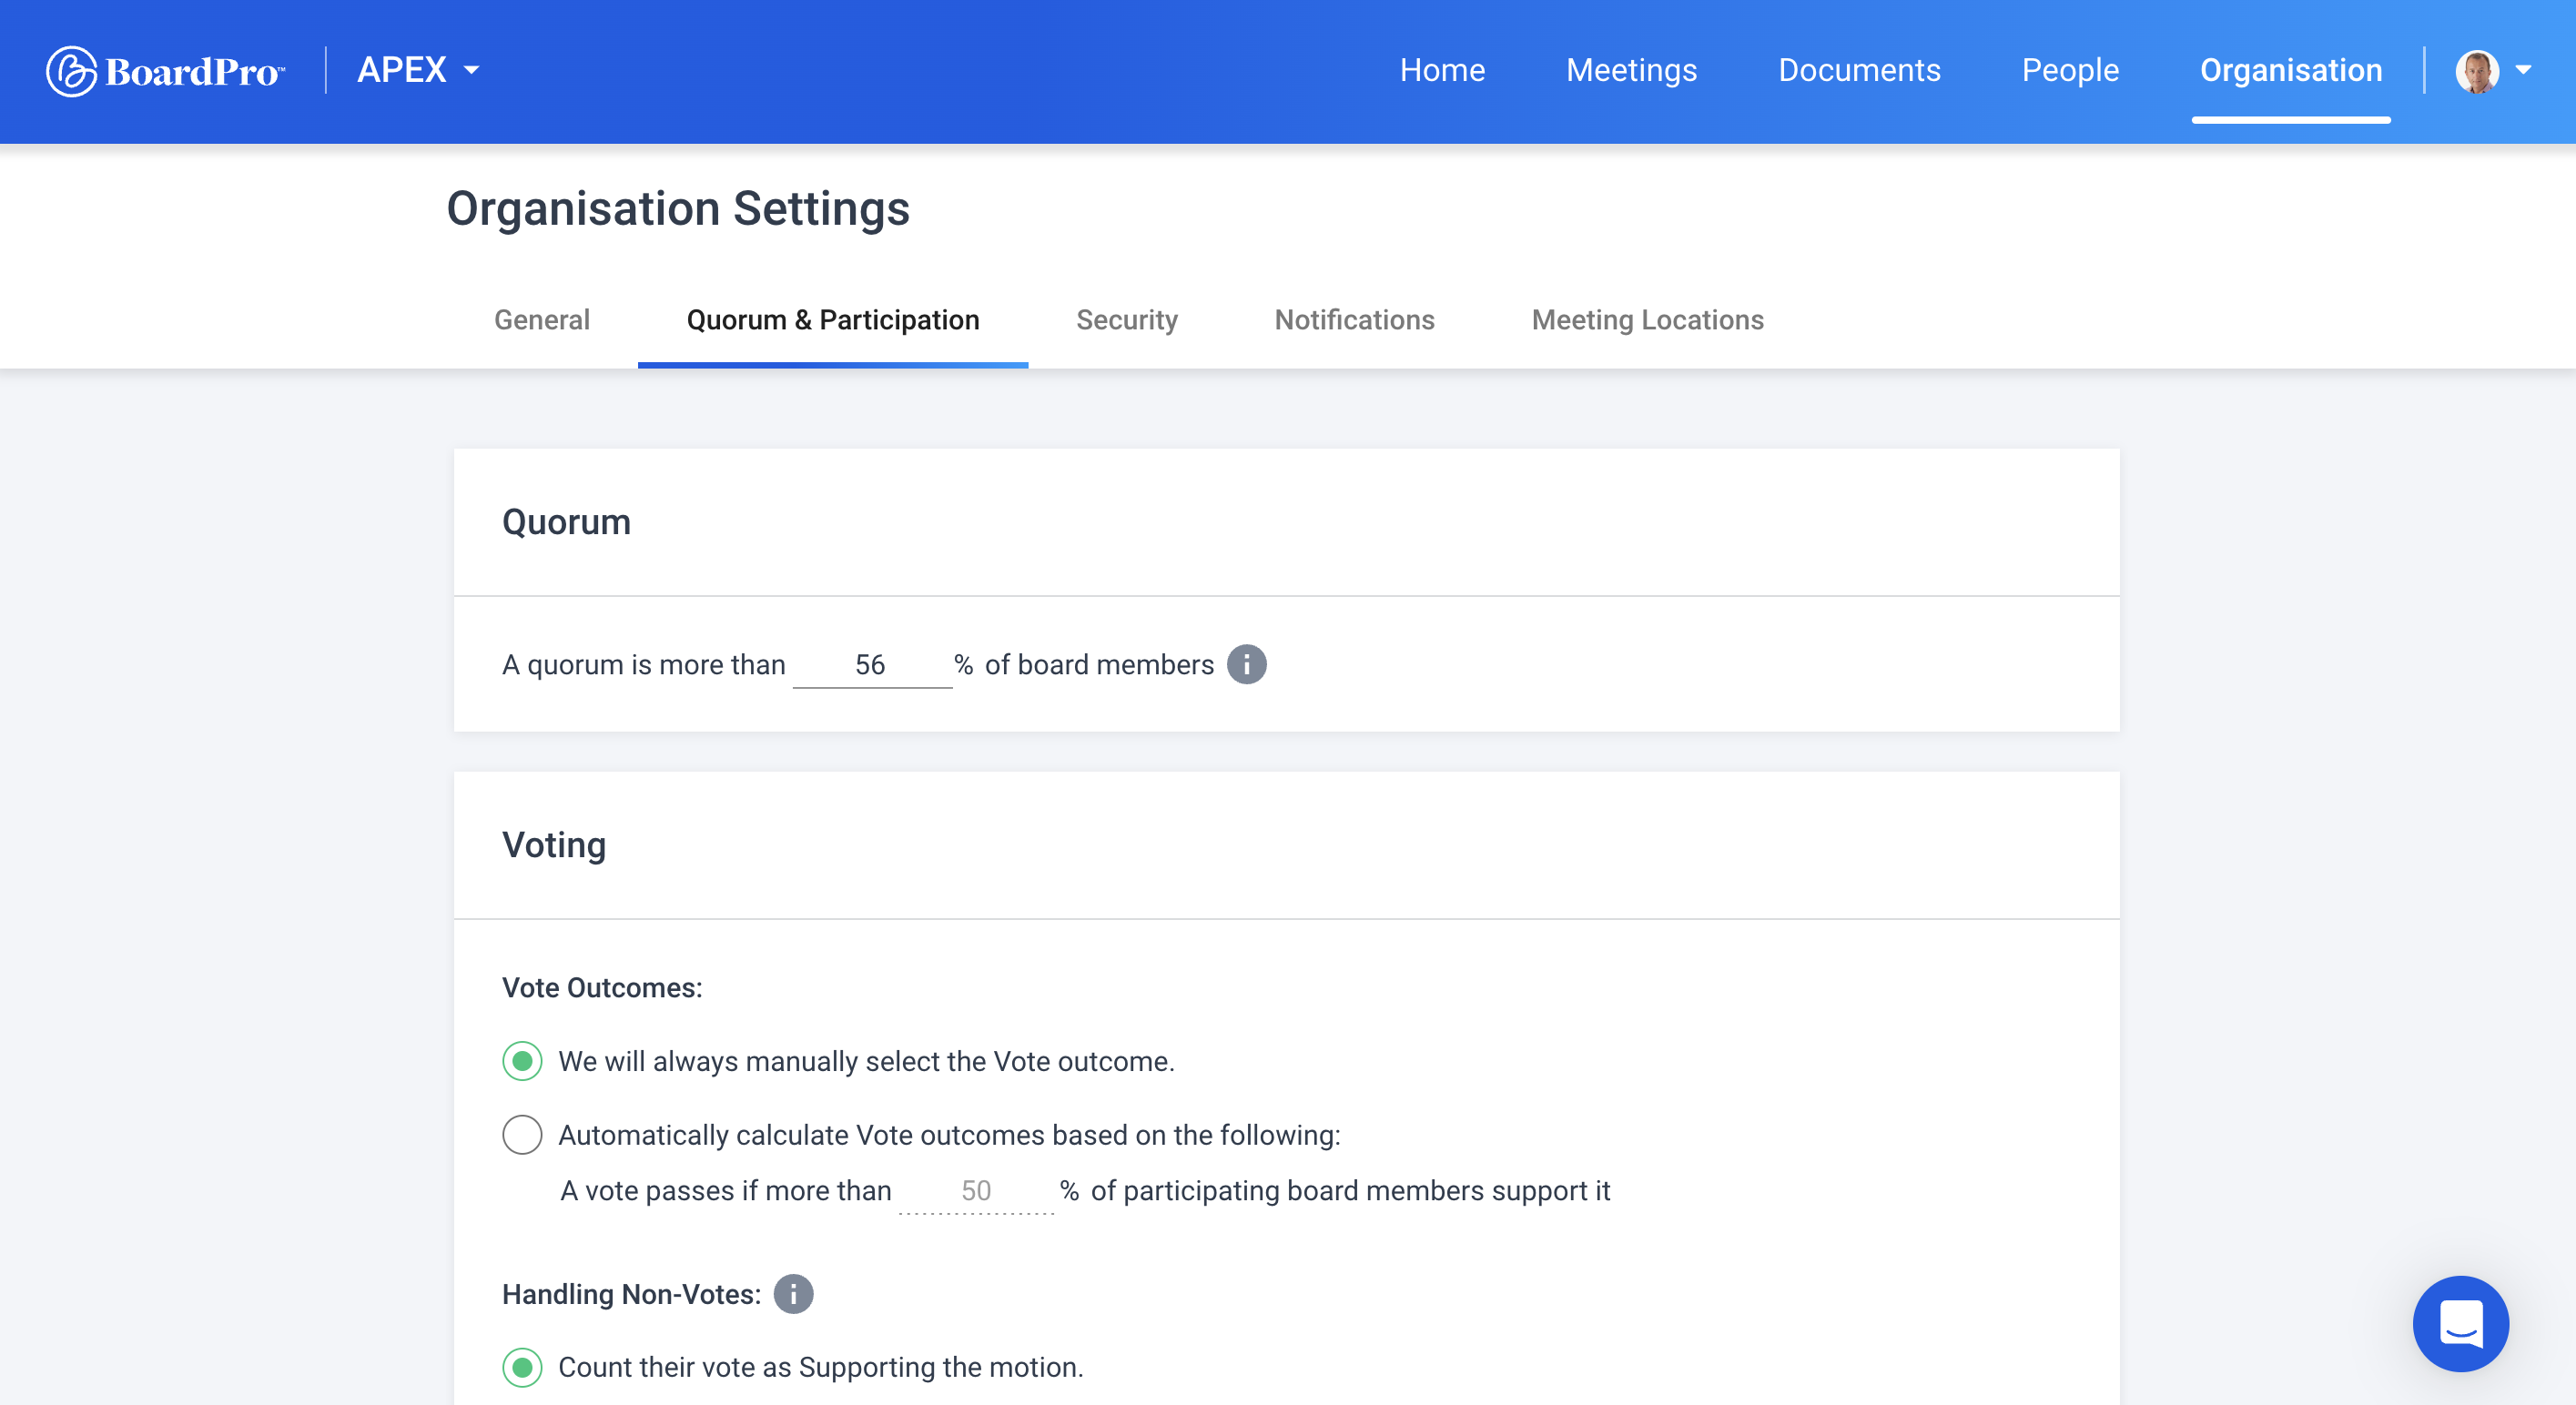Go to Meetings in the navigation
This screenshot has width=2576, height=1405.
tap(1631, 70)
